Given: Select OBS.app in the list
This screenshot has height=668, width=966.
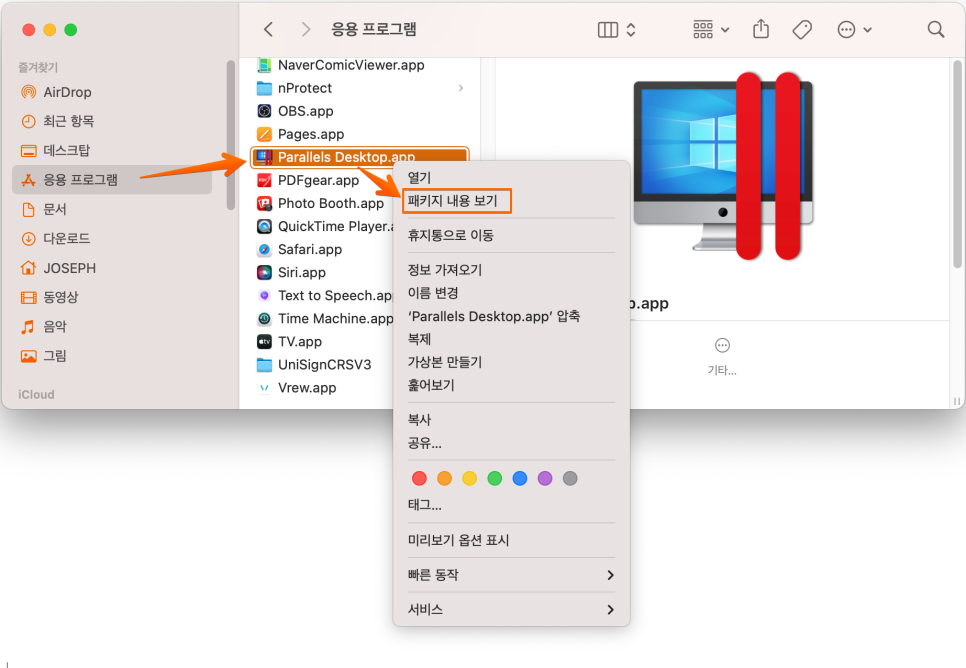Looking at the screenshot, I should [x=360, y=111].
